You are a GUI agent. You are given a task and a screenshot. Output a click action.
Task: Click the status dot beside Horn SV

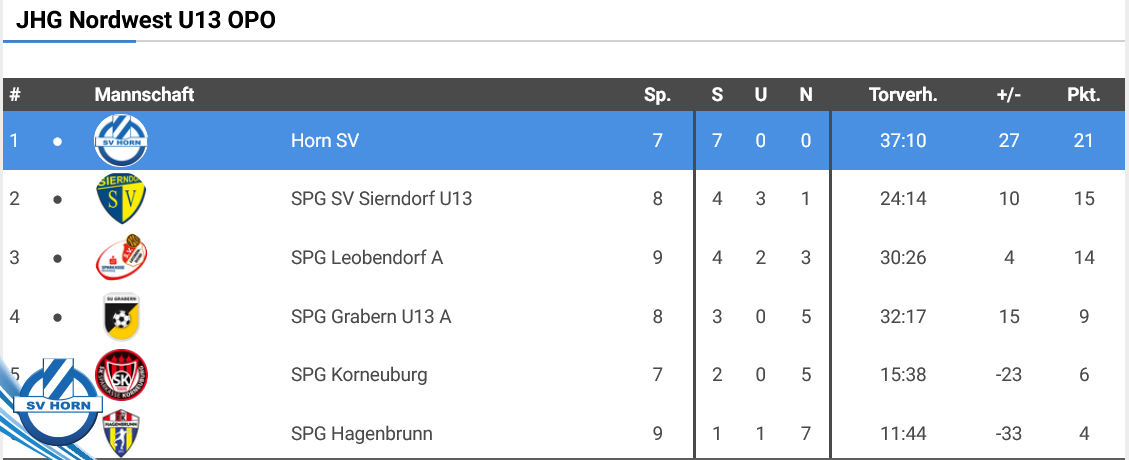point(57,141)
